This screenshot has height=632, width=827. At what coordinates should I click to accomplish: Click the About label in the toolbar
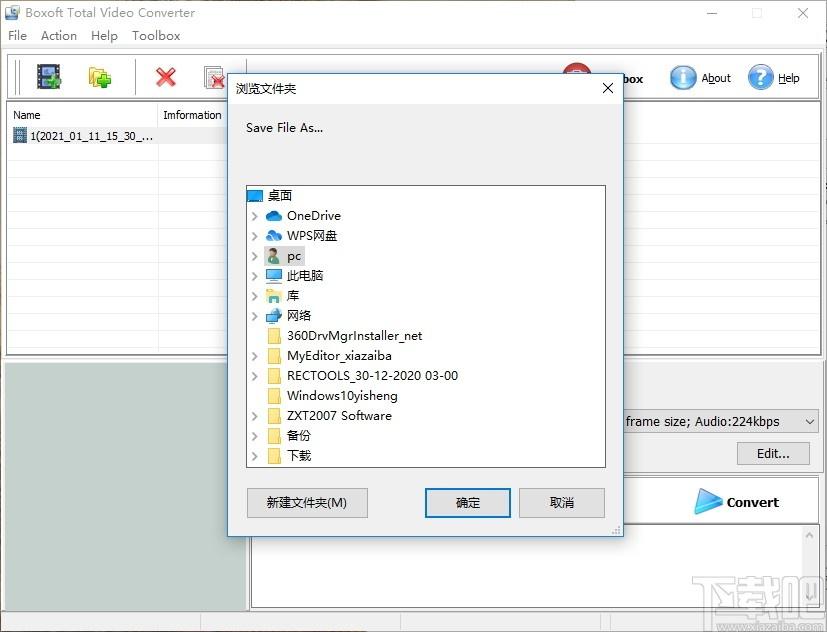tap(716, 78)
